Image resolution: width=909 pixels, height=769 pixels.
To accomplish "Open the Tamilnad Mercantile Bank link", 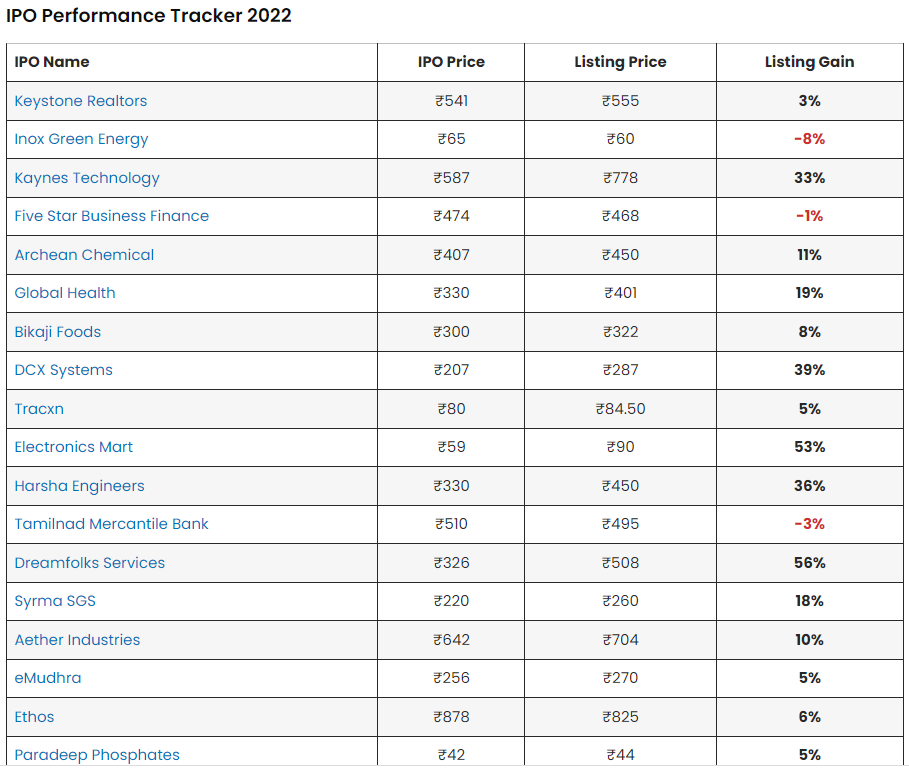I will pyautogui.click(x=111, y=524).
